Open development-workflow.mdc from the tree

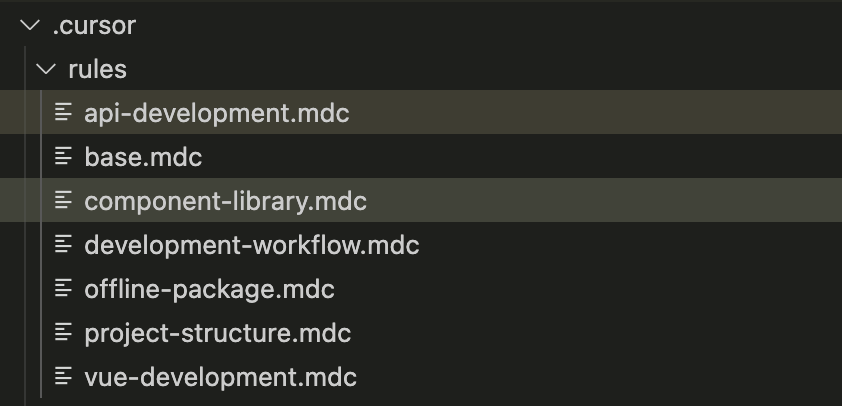pyautogui.click(x=252, y=245)
